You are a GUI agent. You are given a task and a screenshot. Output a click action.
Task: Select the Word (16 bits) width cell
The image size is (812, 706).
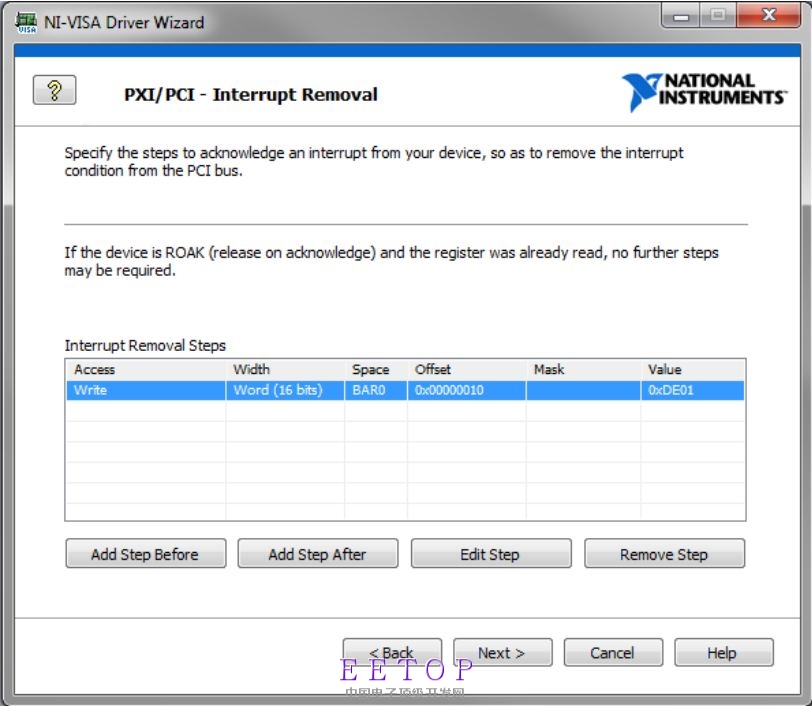285,390
